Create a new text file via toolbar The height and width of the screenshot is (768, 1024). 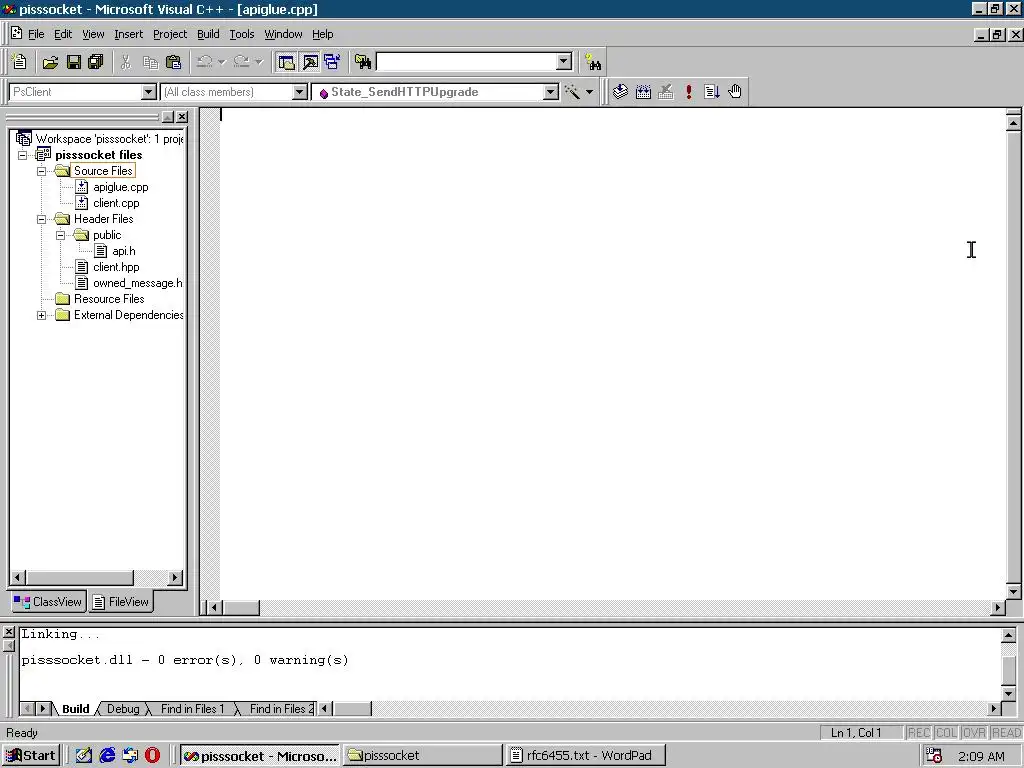click(20, 62)
